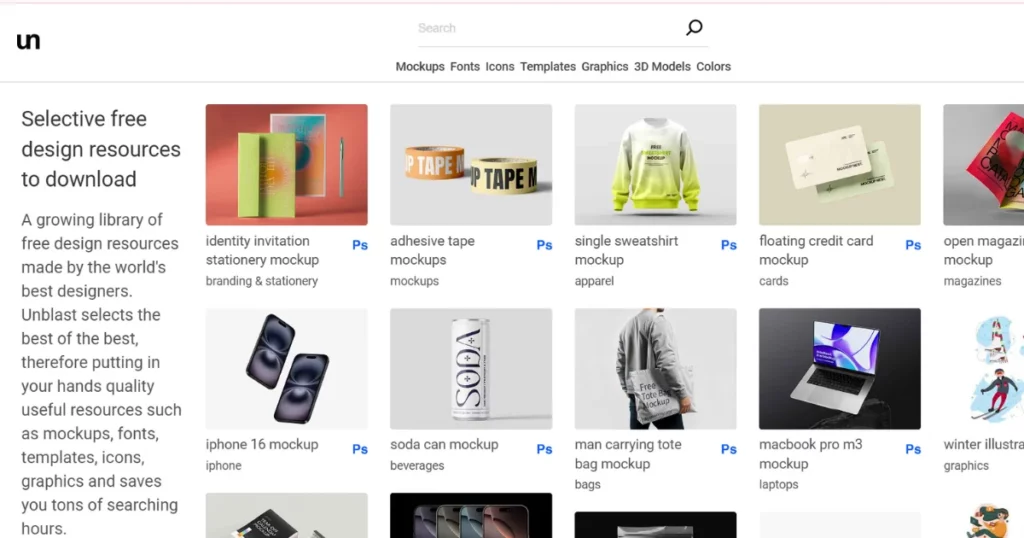This screenshot has height=538, width=1024.
Task: Click Ps icon beside man carrying tote bag
Action: click(x=729, y=449)
